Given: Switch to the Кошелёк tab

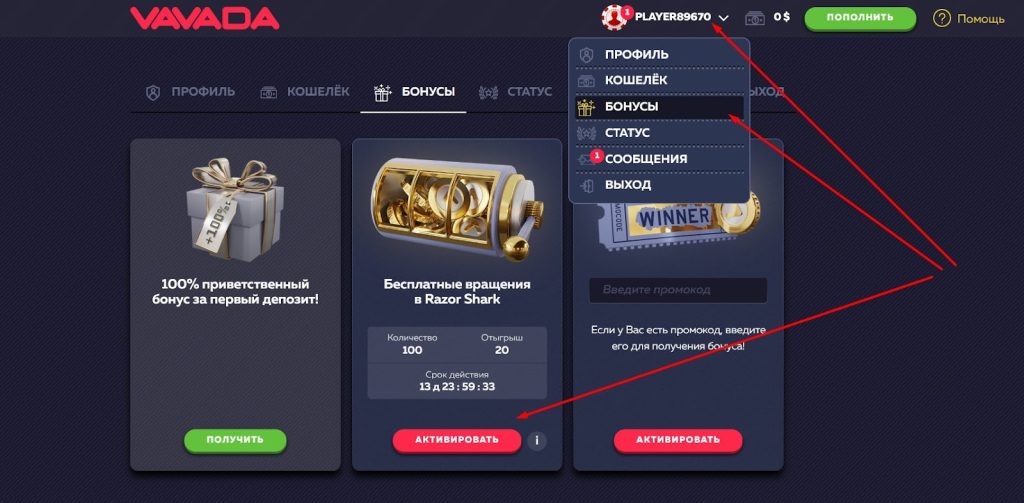Looking at the screenshot, I should (x=304, y=92).
